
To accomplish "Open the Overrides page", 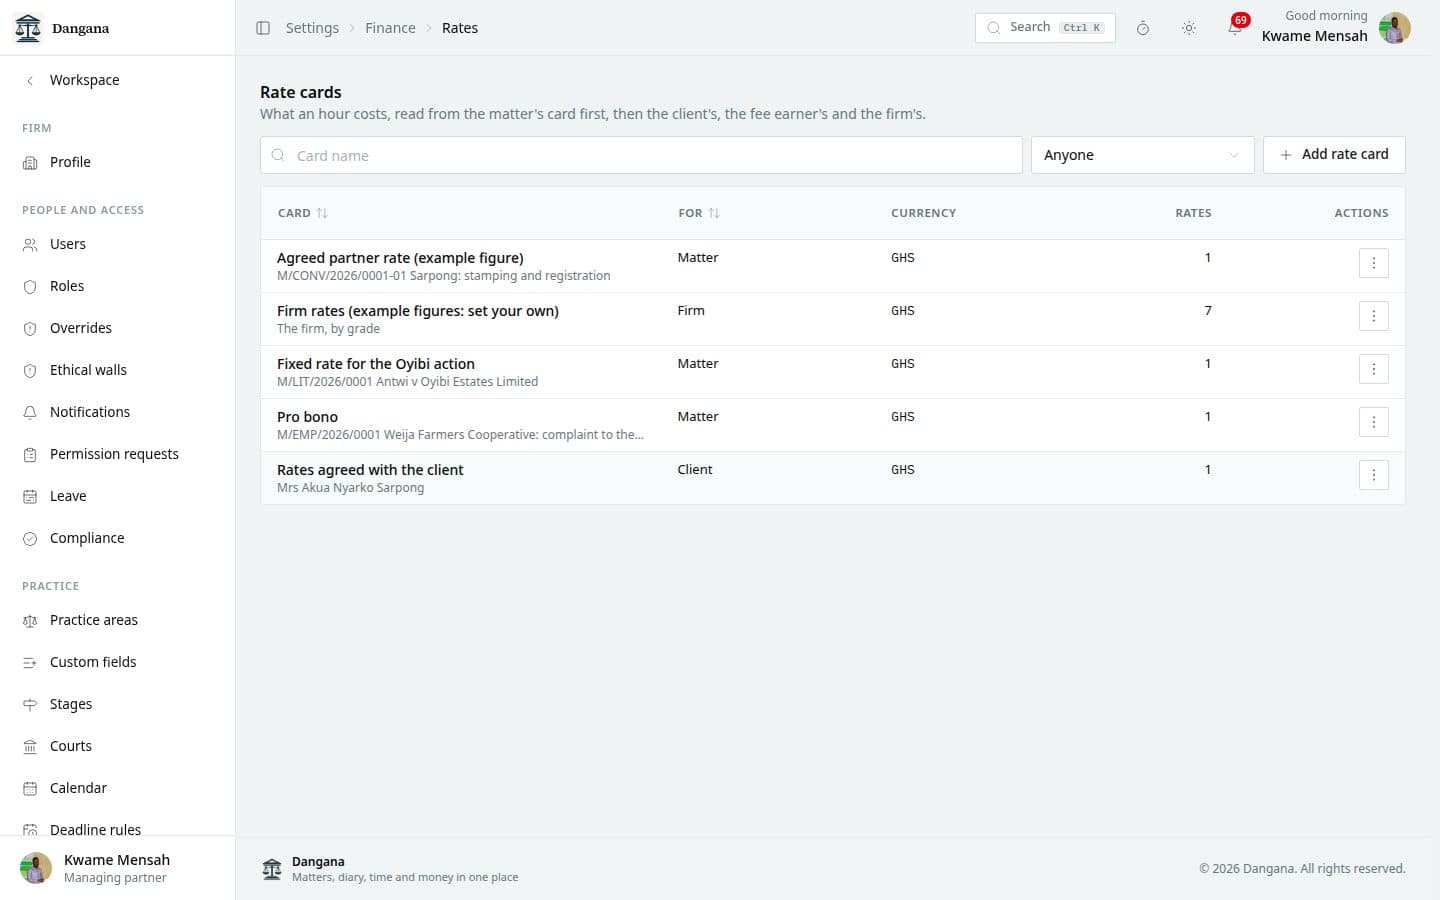I will (x=117, y=328).
